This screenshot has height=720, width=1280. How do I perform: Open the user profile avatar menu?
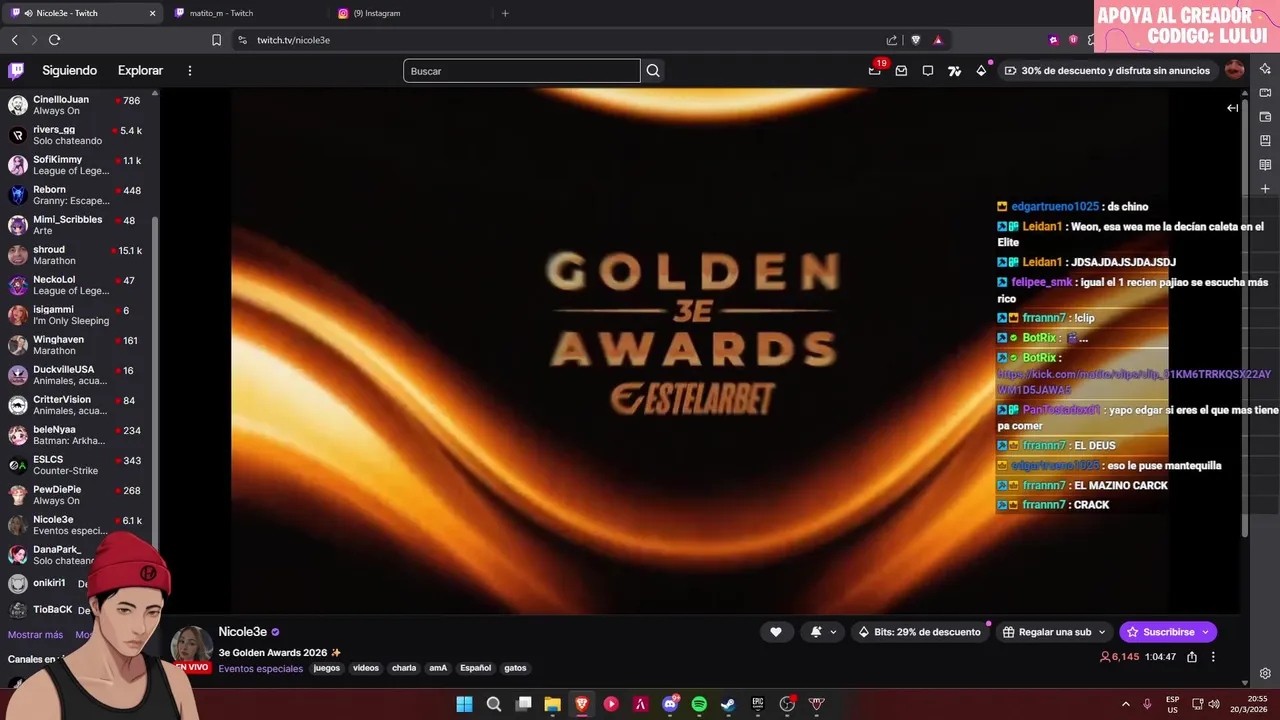[1234, 70]
